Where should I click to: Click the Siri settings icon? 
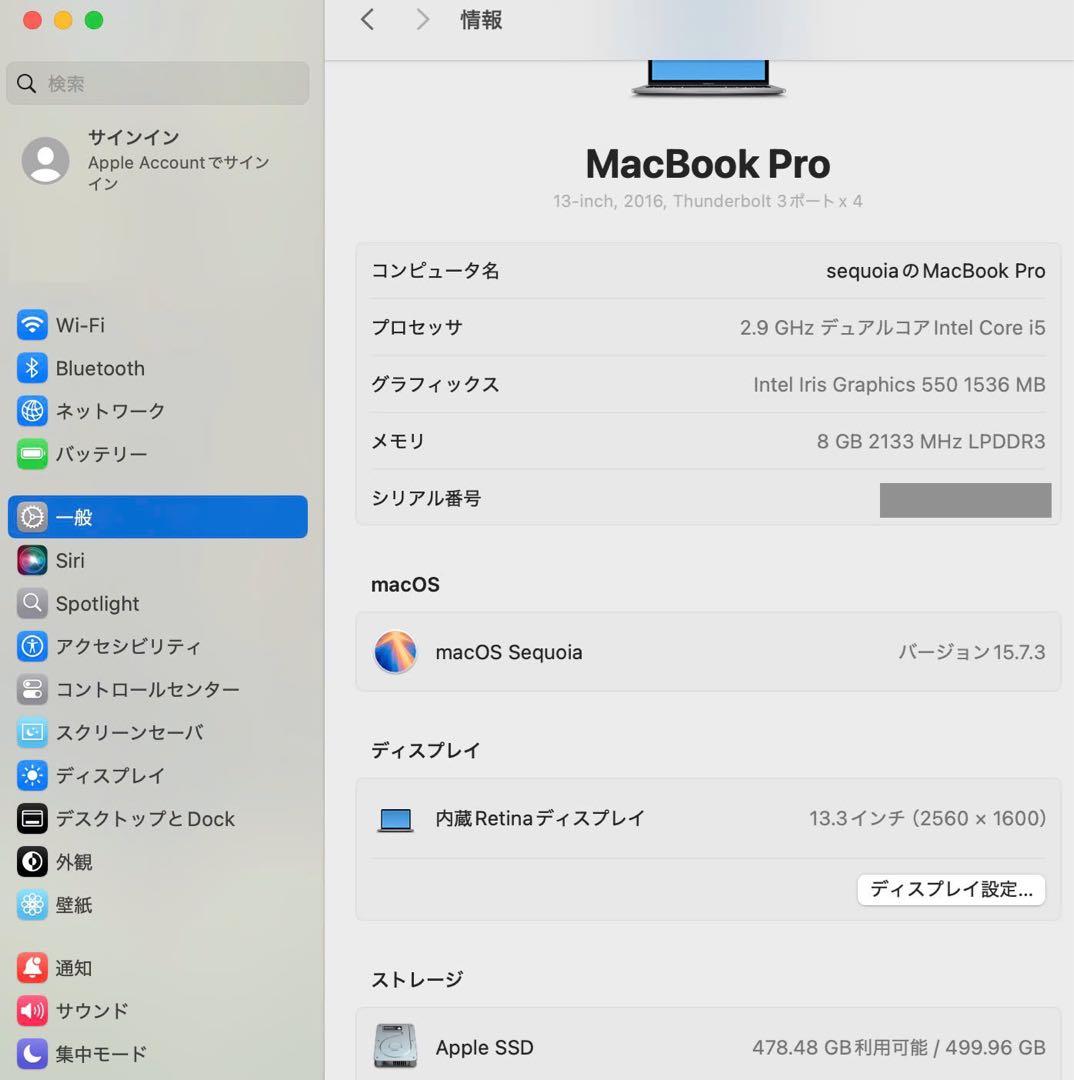coord(32,560)
